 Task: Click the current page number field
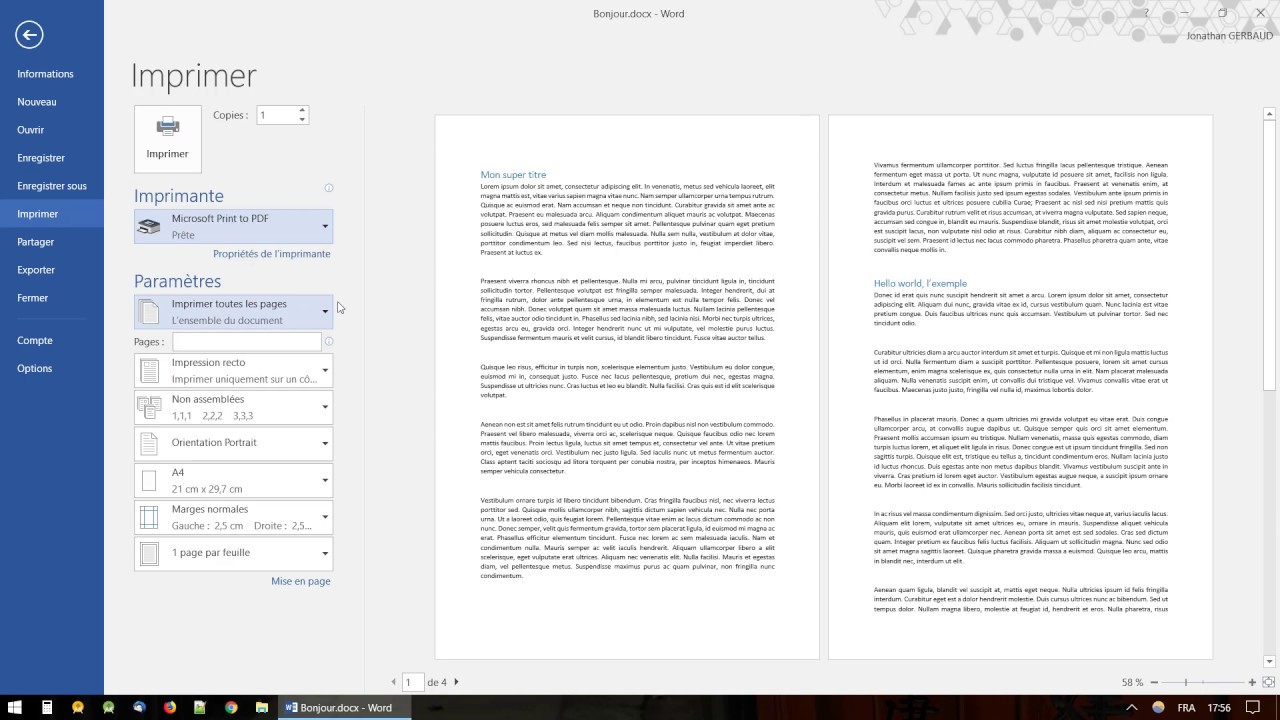[413, 682]
